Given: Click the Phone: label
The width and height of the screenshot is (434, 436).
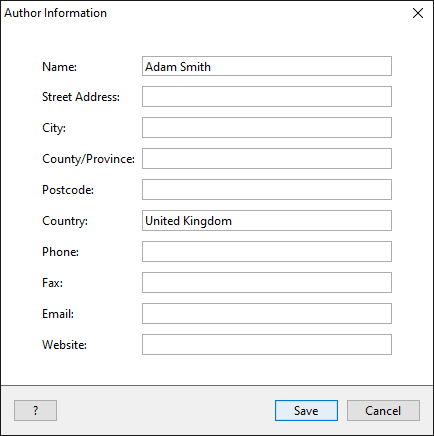Looking at the screenshot, I should [60, 252].
